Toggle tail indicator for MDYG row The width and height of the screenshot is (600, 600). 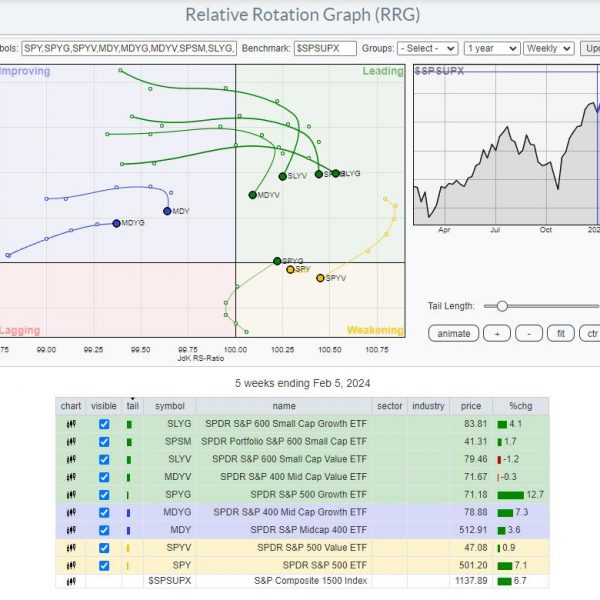point(129,512)
